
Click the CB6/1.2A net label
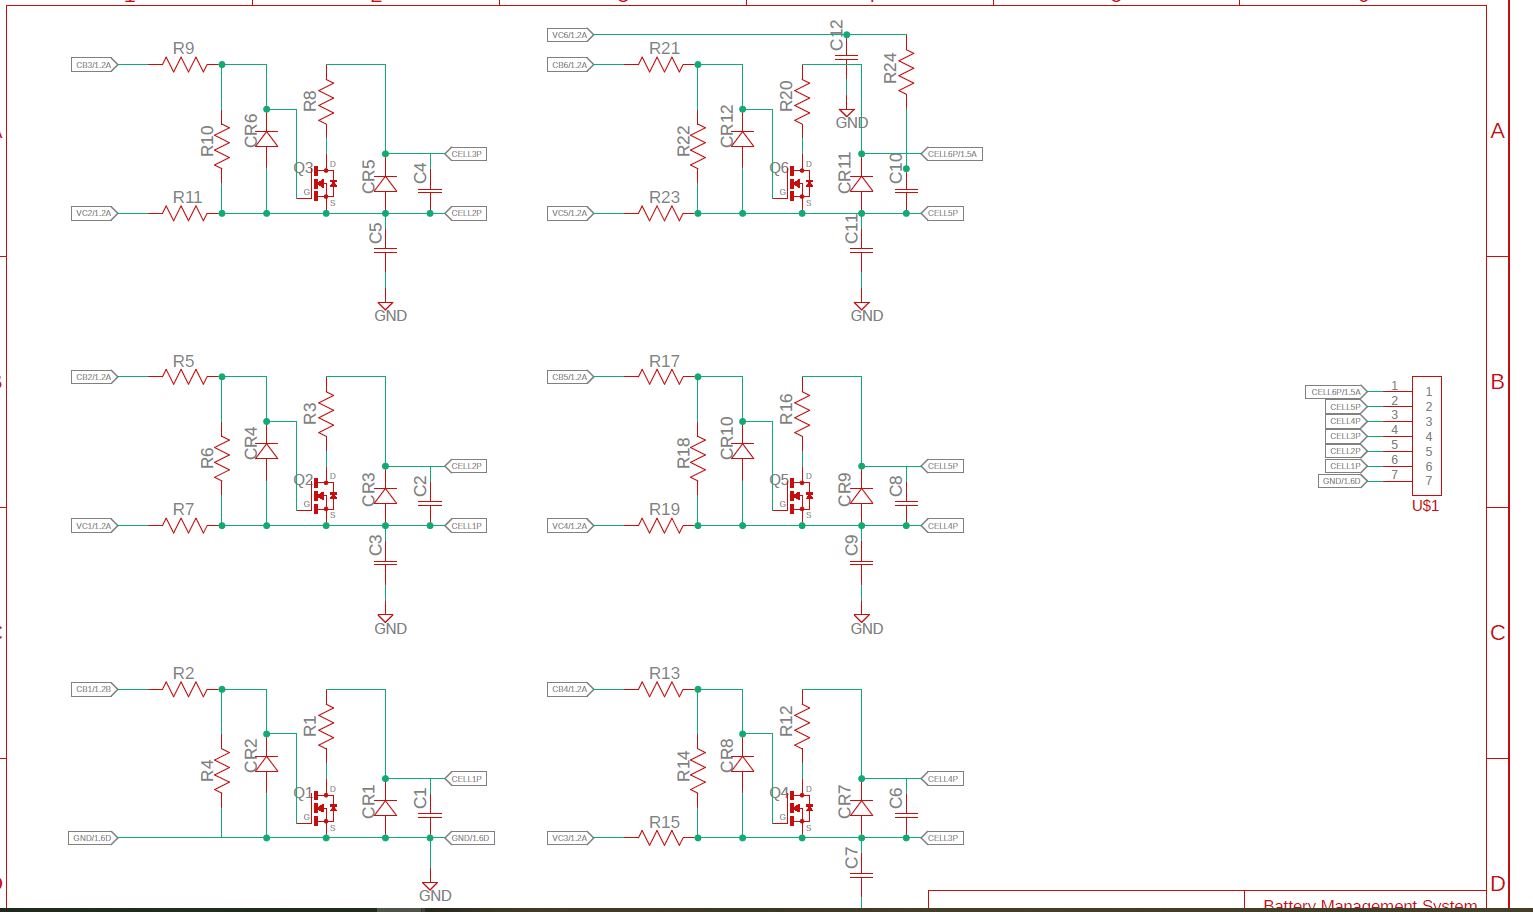click(x=571, y=64)
